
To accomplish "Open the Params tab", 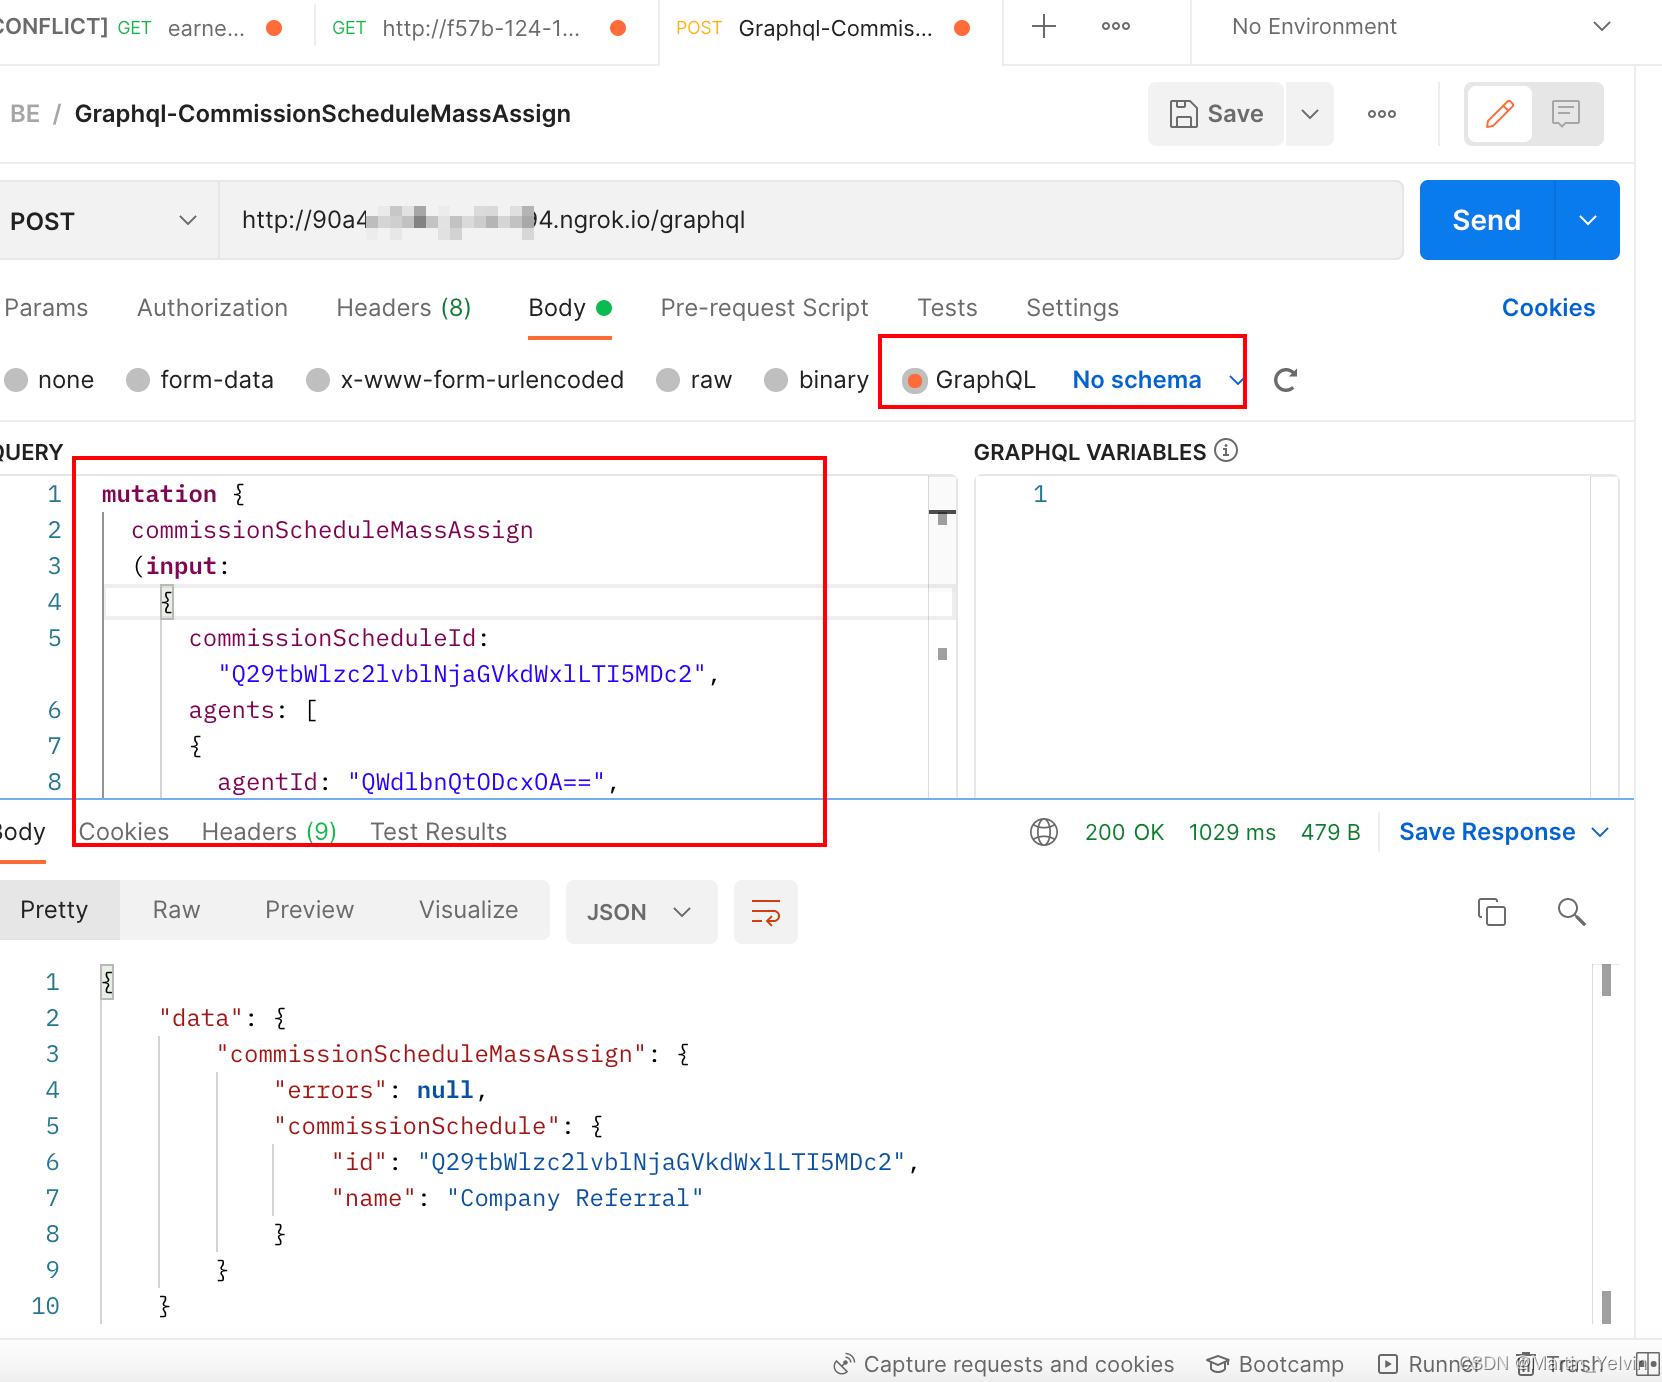I will pos(46,308).
